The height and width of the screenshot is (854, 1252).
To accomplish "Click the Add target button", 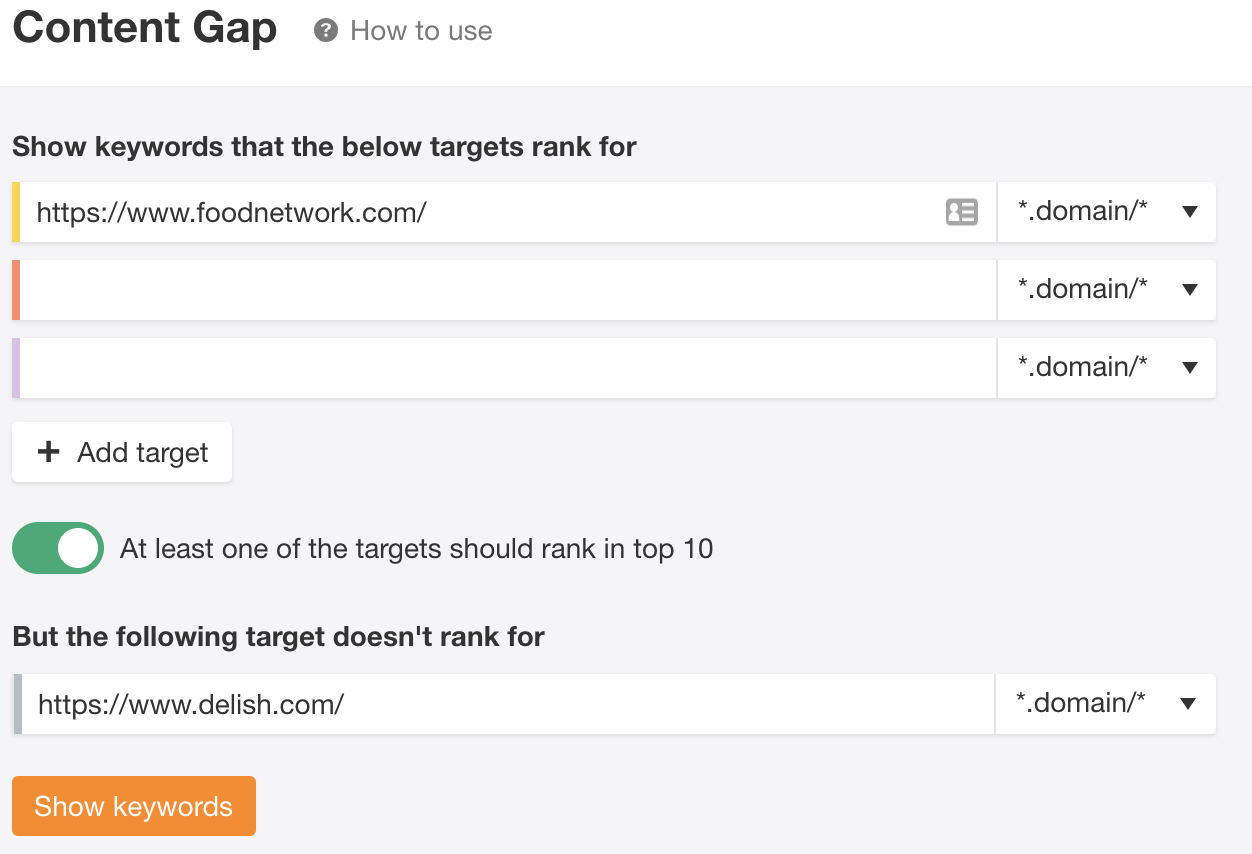I will point(122,453).
